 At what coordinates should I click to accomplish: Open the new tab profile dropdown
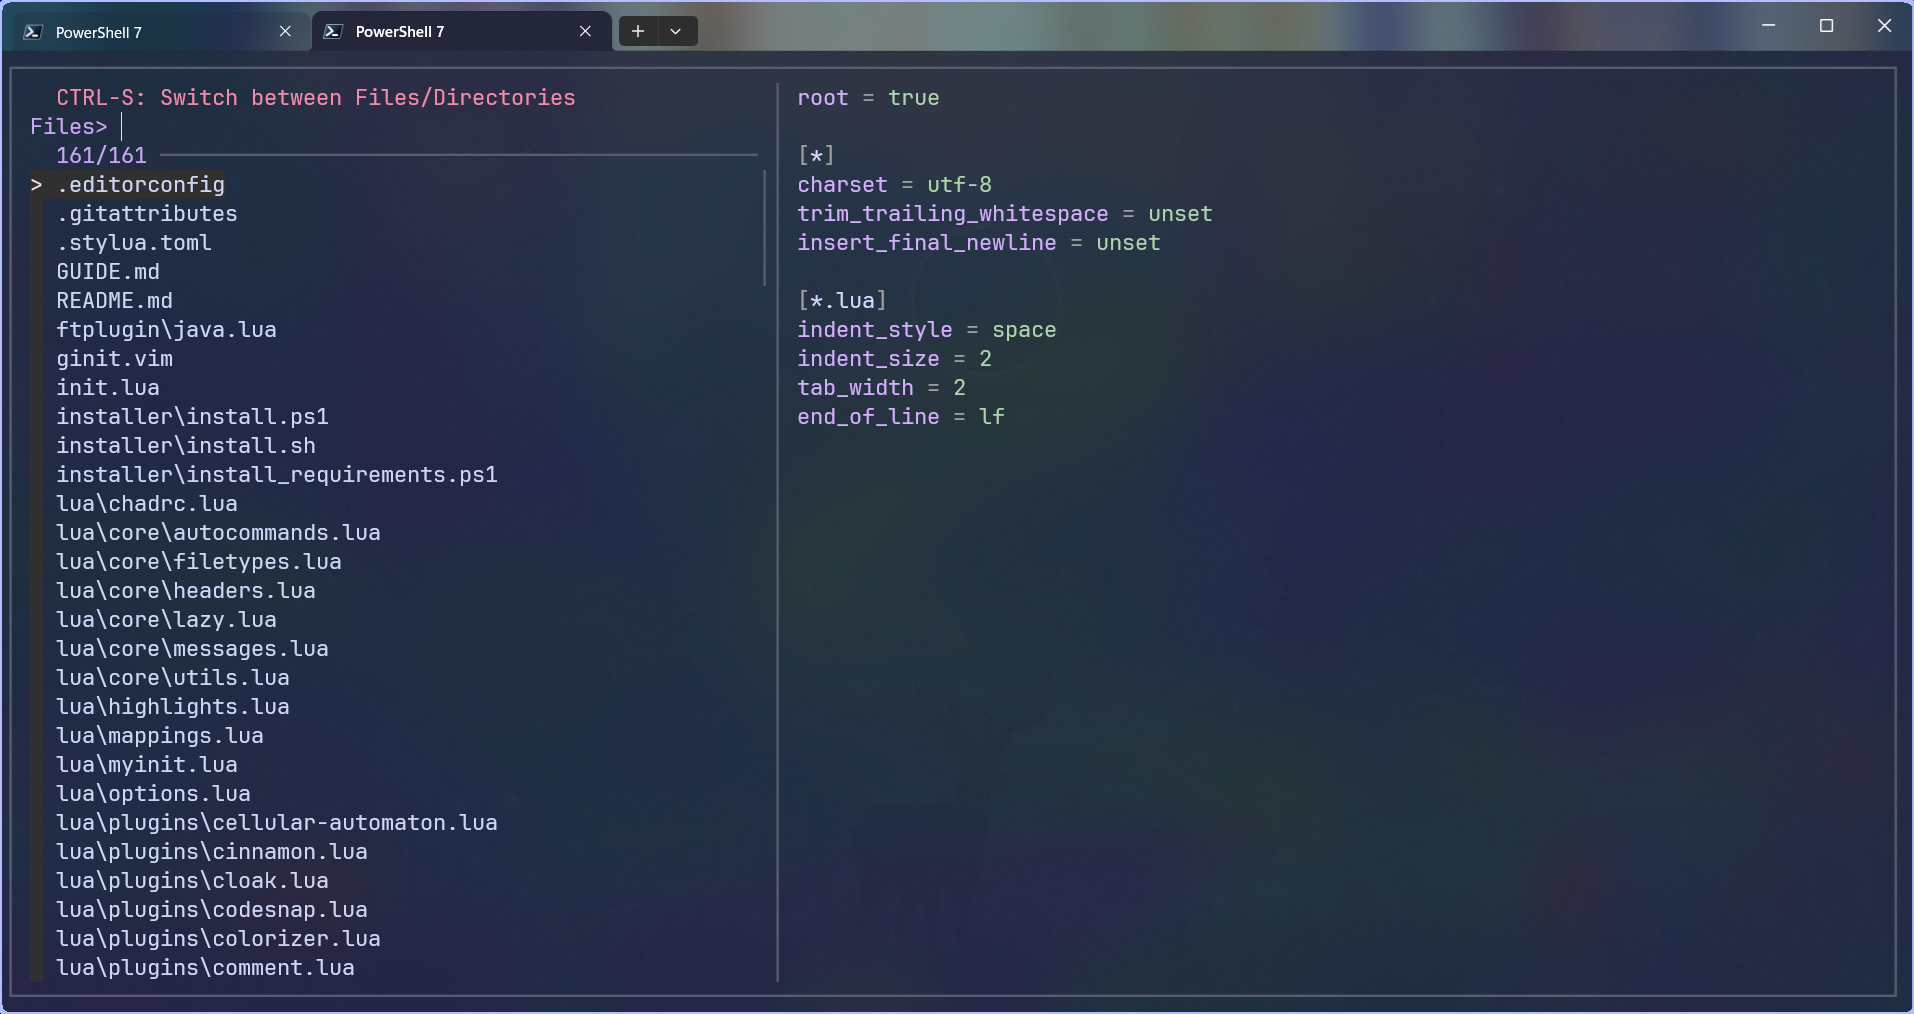click(676, 31)
